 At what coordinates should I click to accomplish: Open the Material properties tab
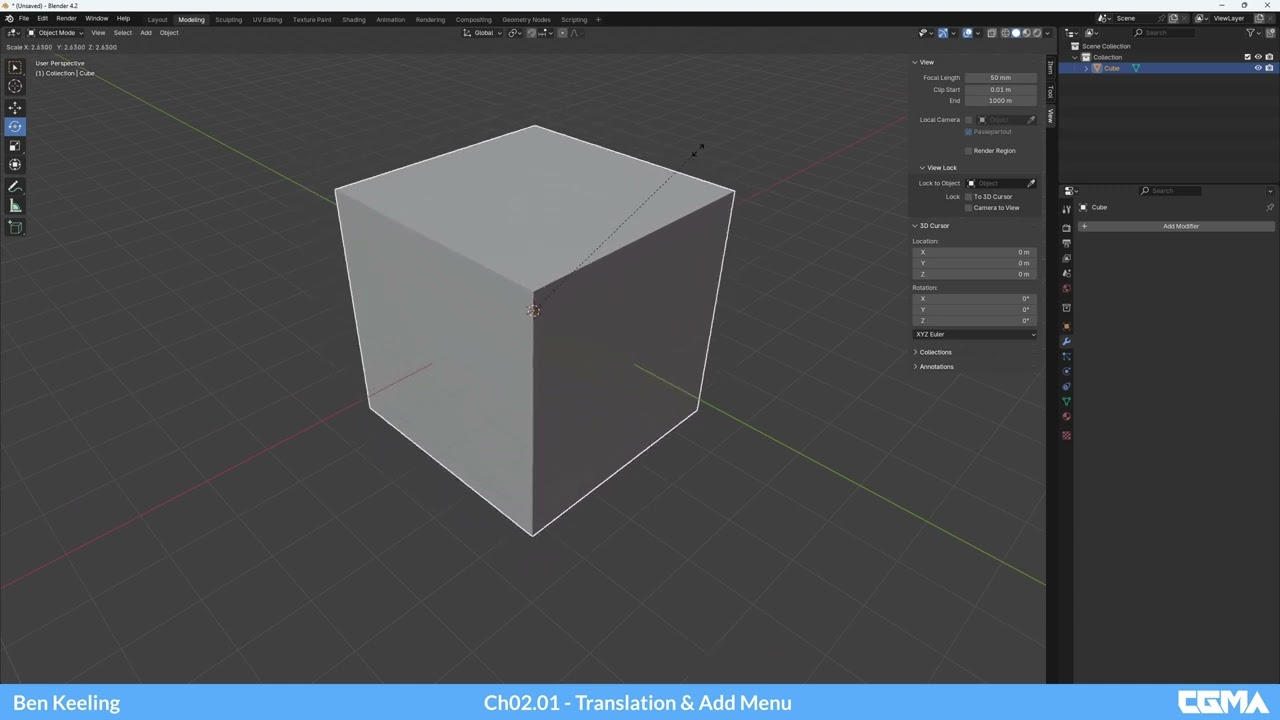coord(1066,417)
